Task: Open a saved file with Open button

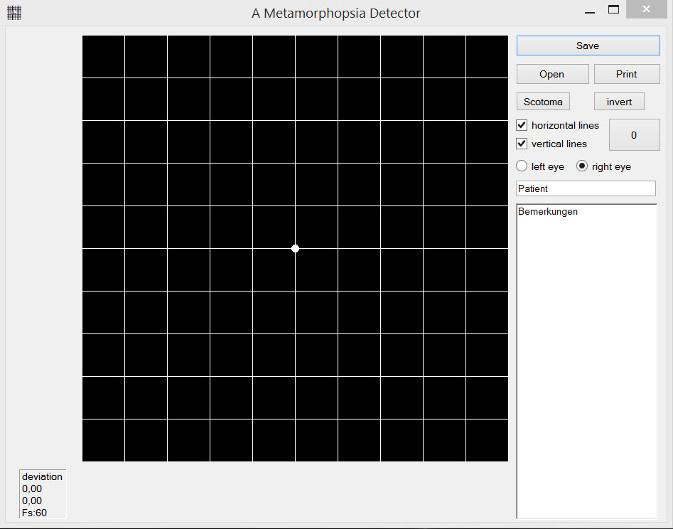Action: coord(552,74)
